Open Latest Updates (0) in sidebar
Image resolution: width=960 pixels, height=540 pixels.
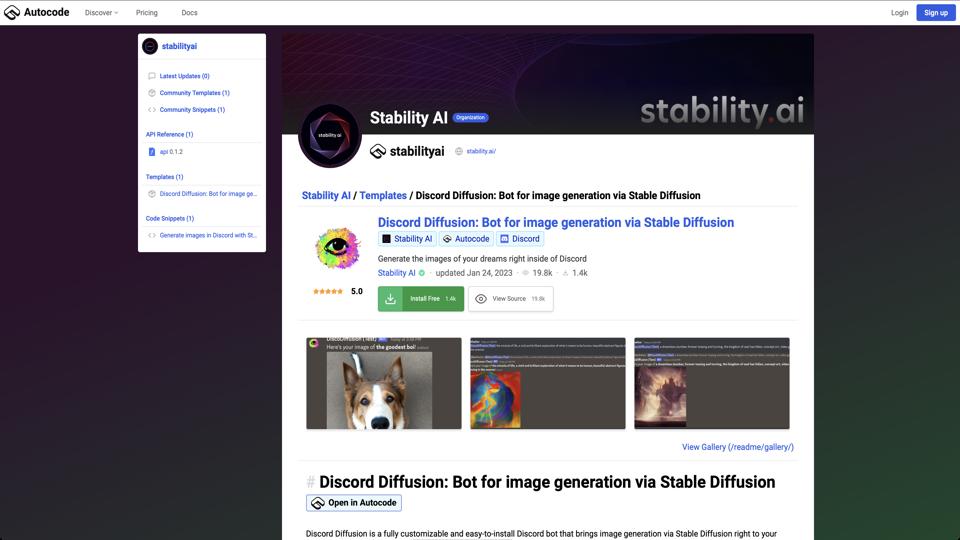pos(184,76)
